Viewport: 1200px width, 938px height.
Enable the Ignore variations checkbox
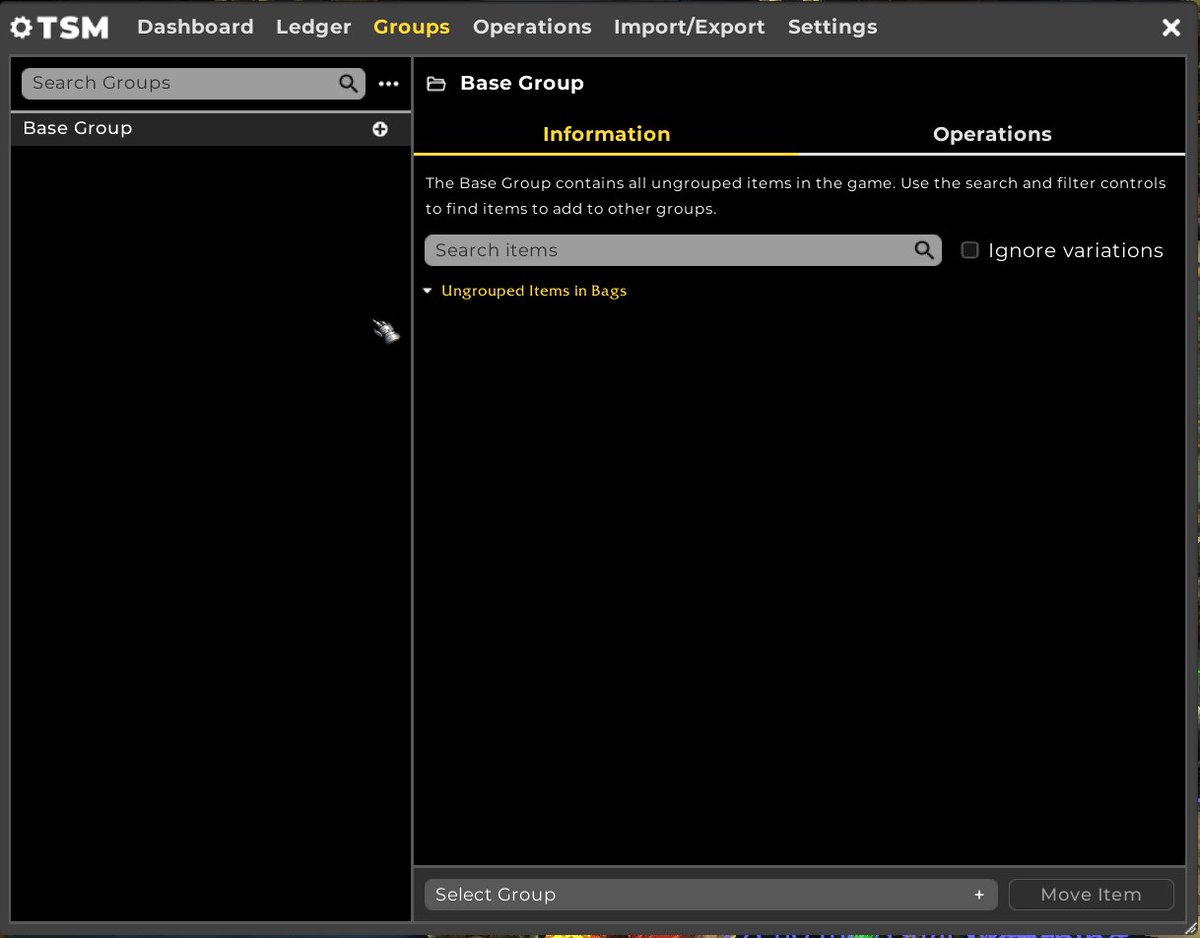(970, 250)
